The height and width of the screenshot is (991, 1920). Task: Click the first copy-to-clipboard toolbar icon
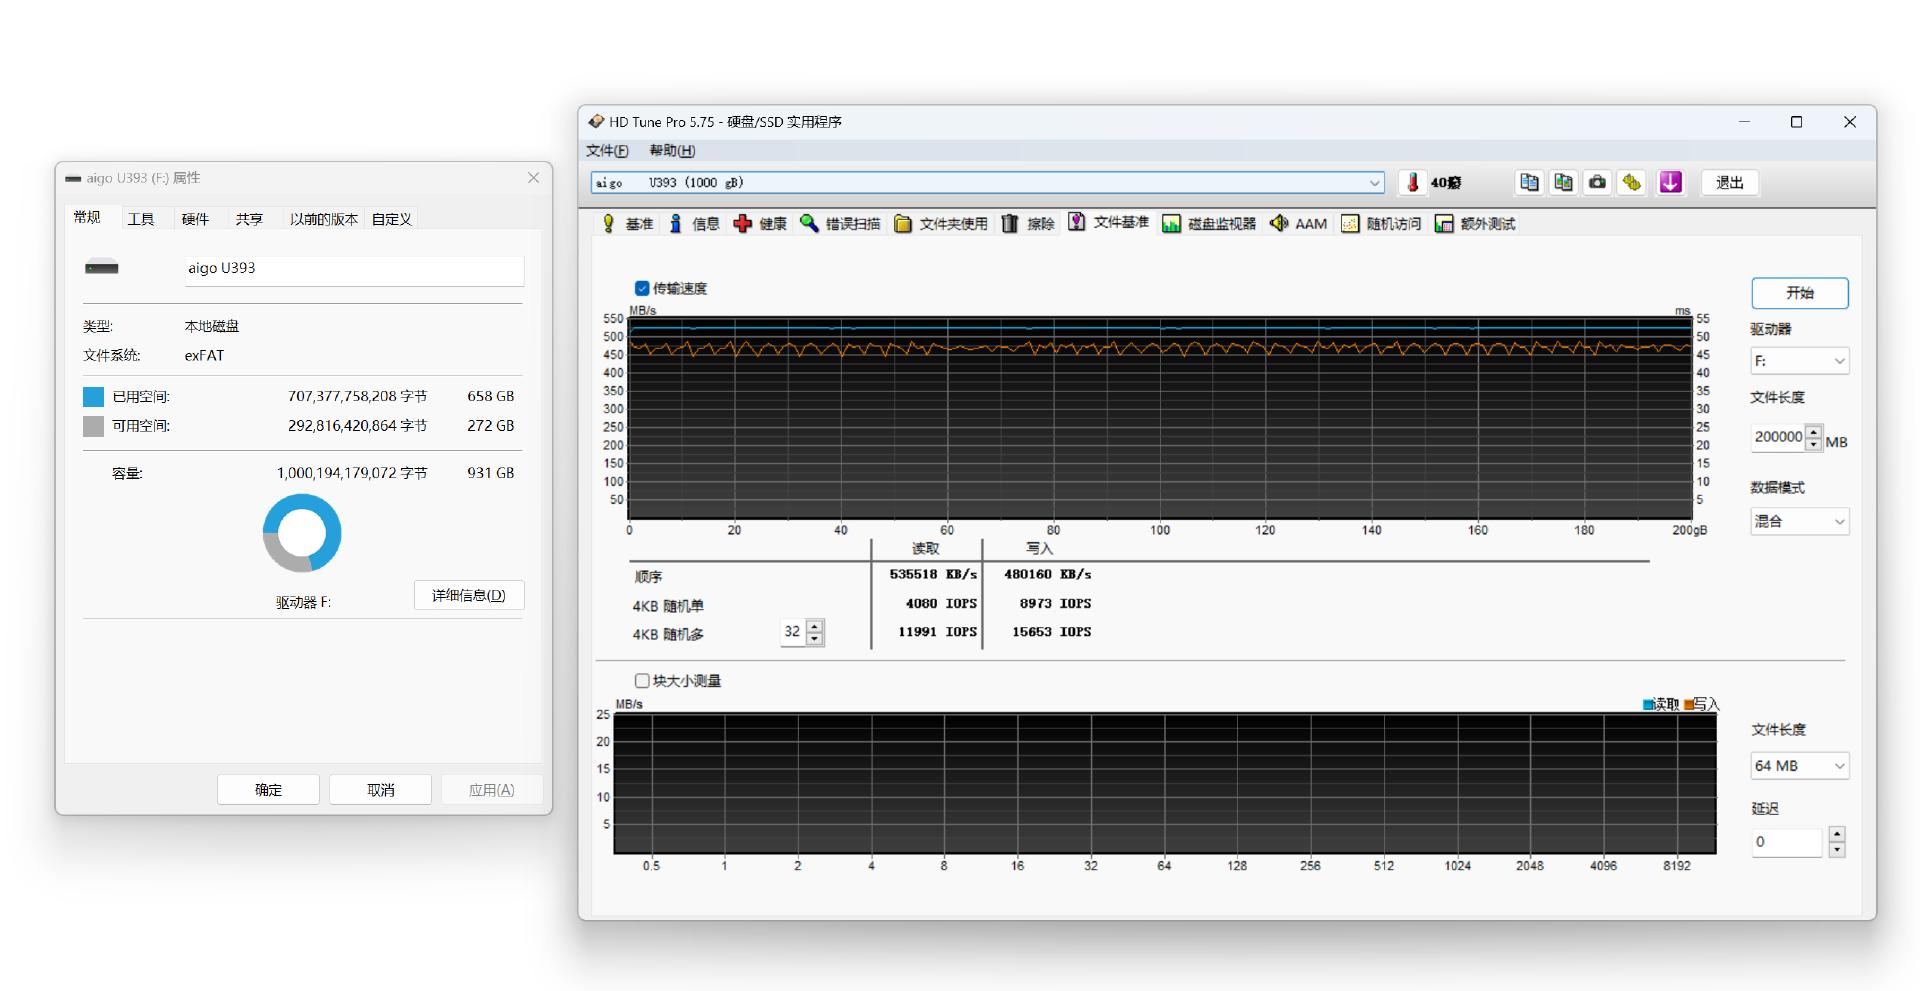tap(1529, 182)
